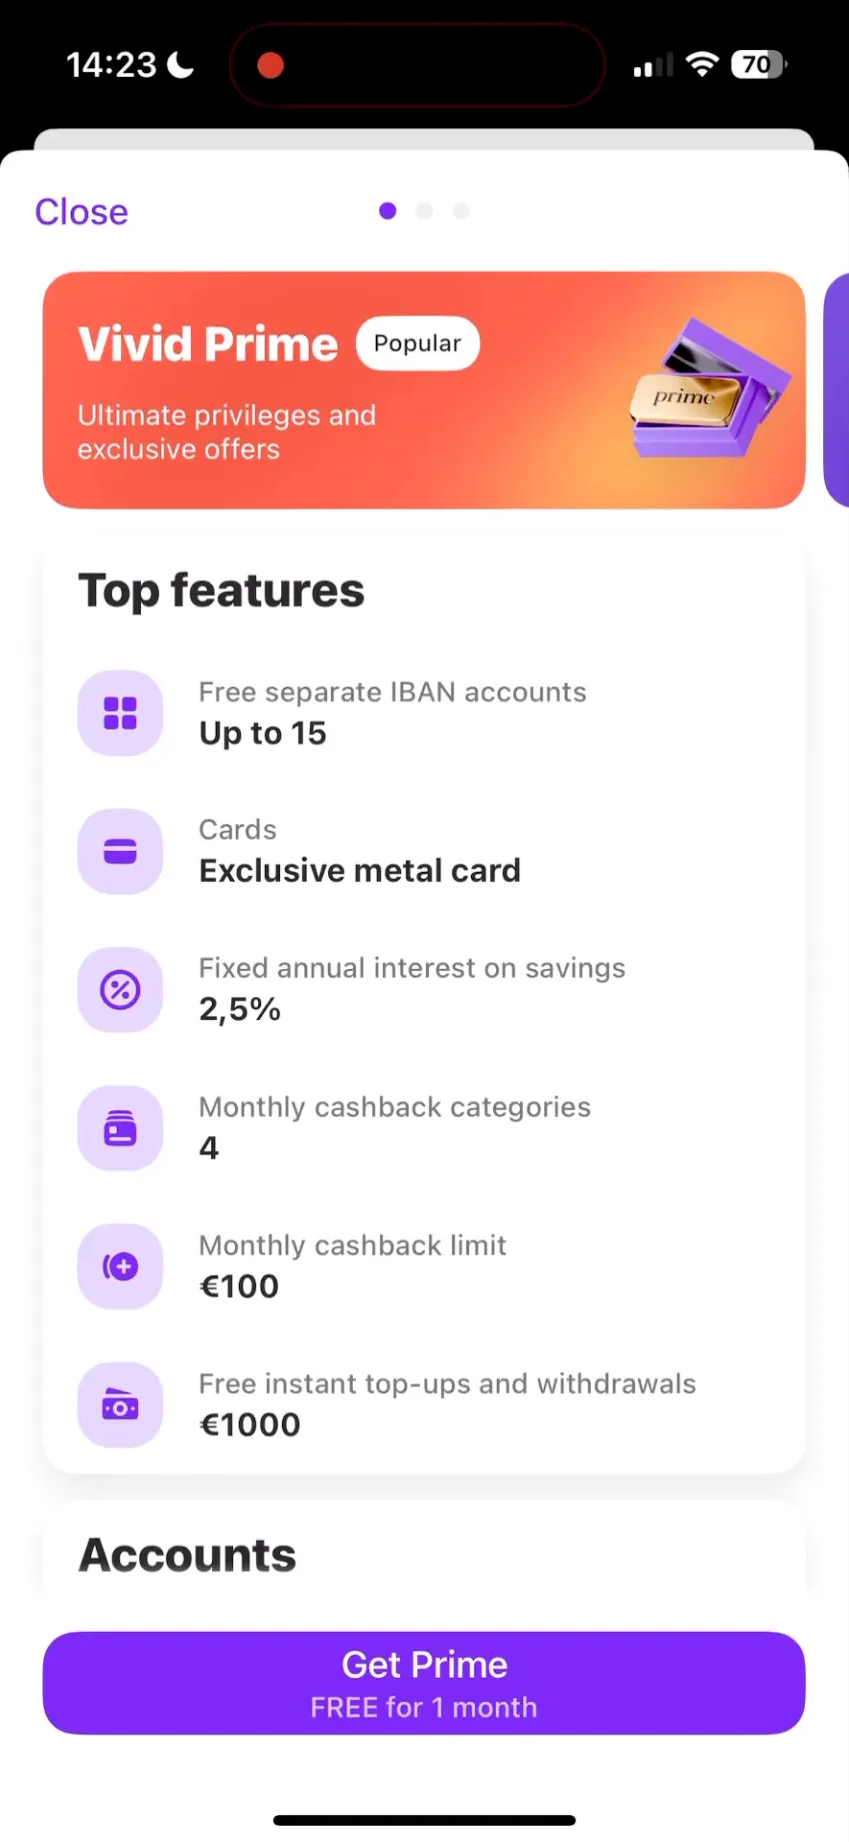Tap the battery level indicator

pos(759,65)
